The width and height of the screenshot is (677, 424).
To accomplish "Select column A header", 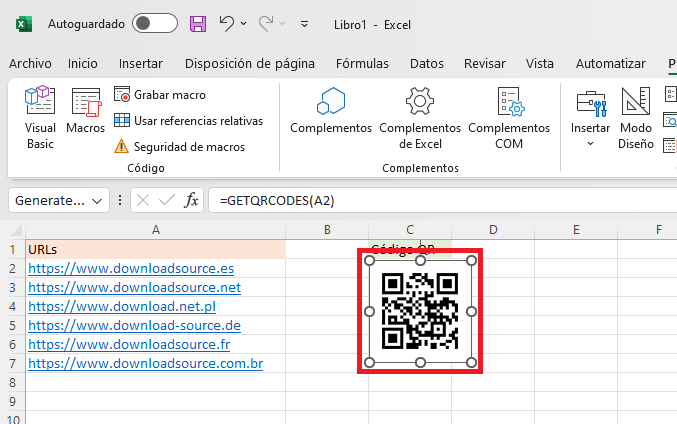I will click(155, 230).
